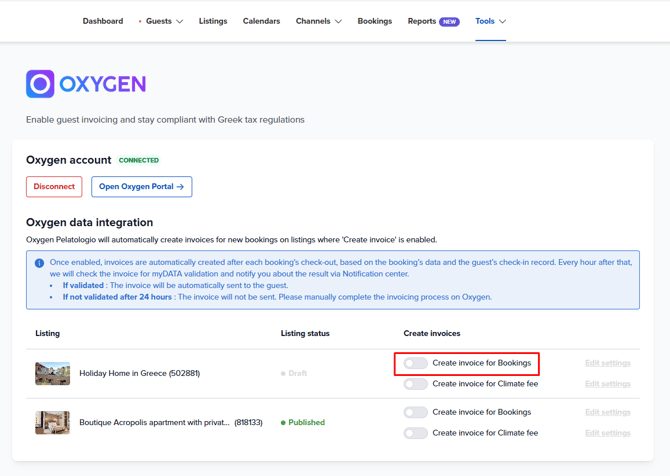The height and width of the screenshot is (476, 670).
Task: Click the 'Draft' status text
Action: click(297, 373)
